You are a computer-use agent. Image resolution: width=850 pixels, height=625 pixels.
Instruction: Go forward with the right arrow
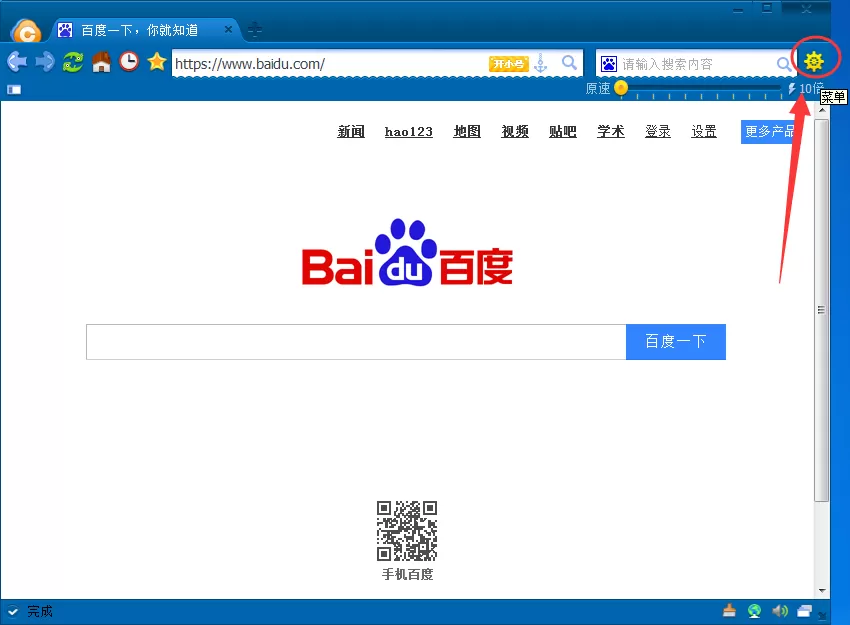click(x=45, y=62)
